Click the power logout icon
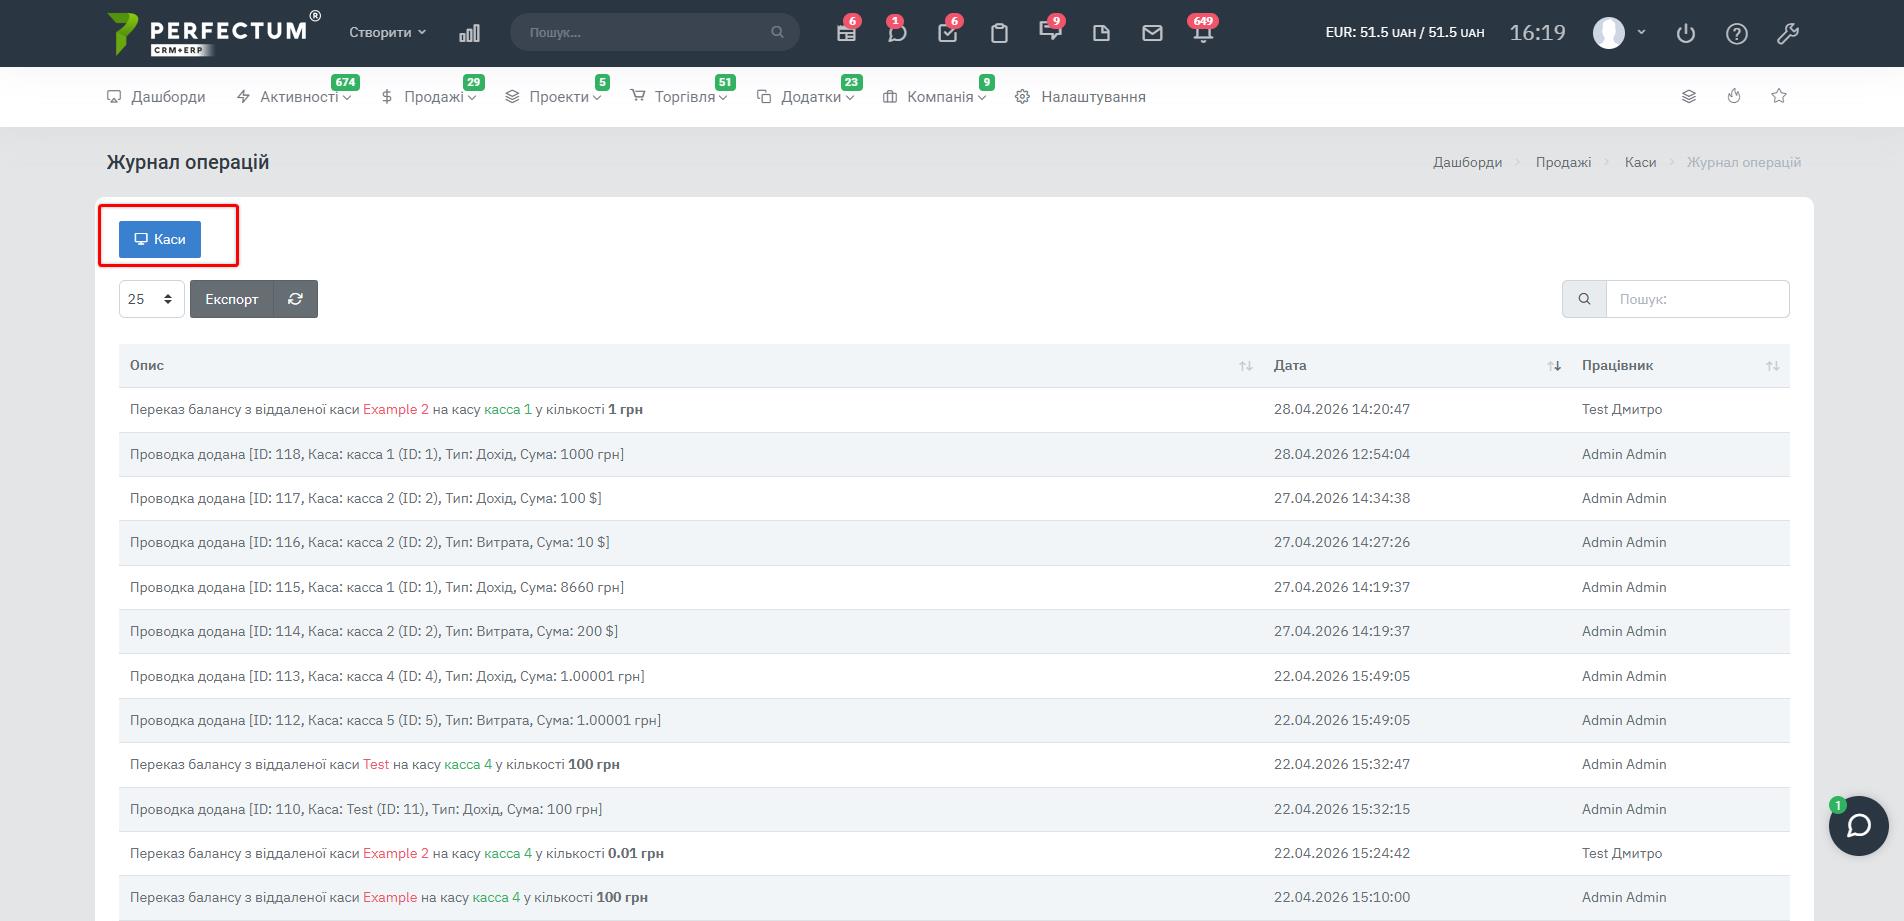 (1686, 33)
